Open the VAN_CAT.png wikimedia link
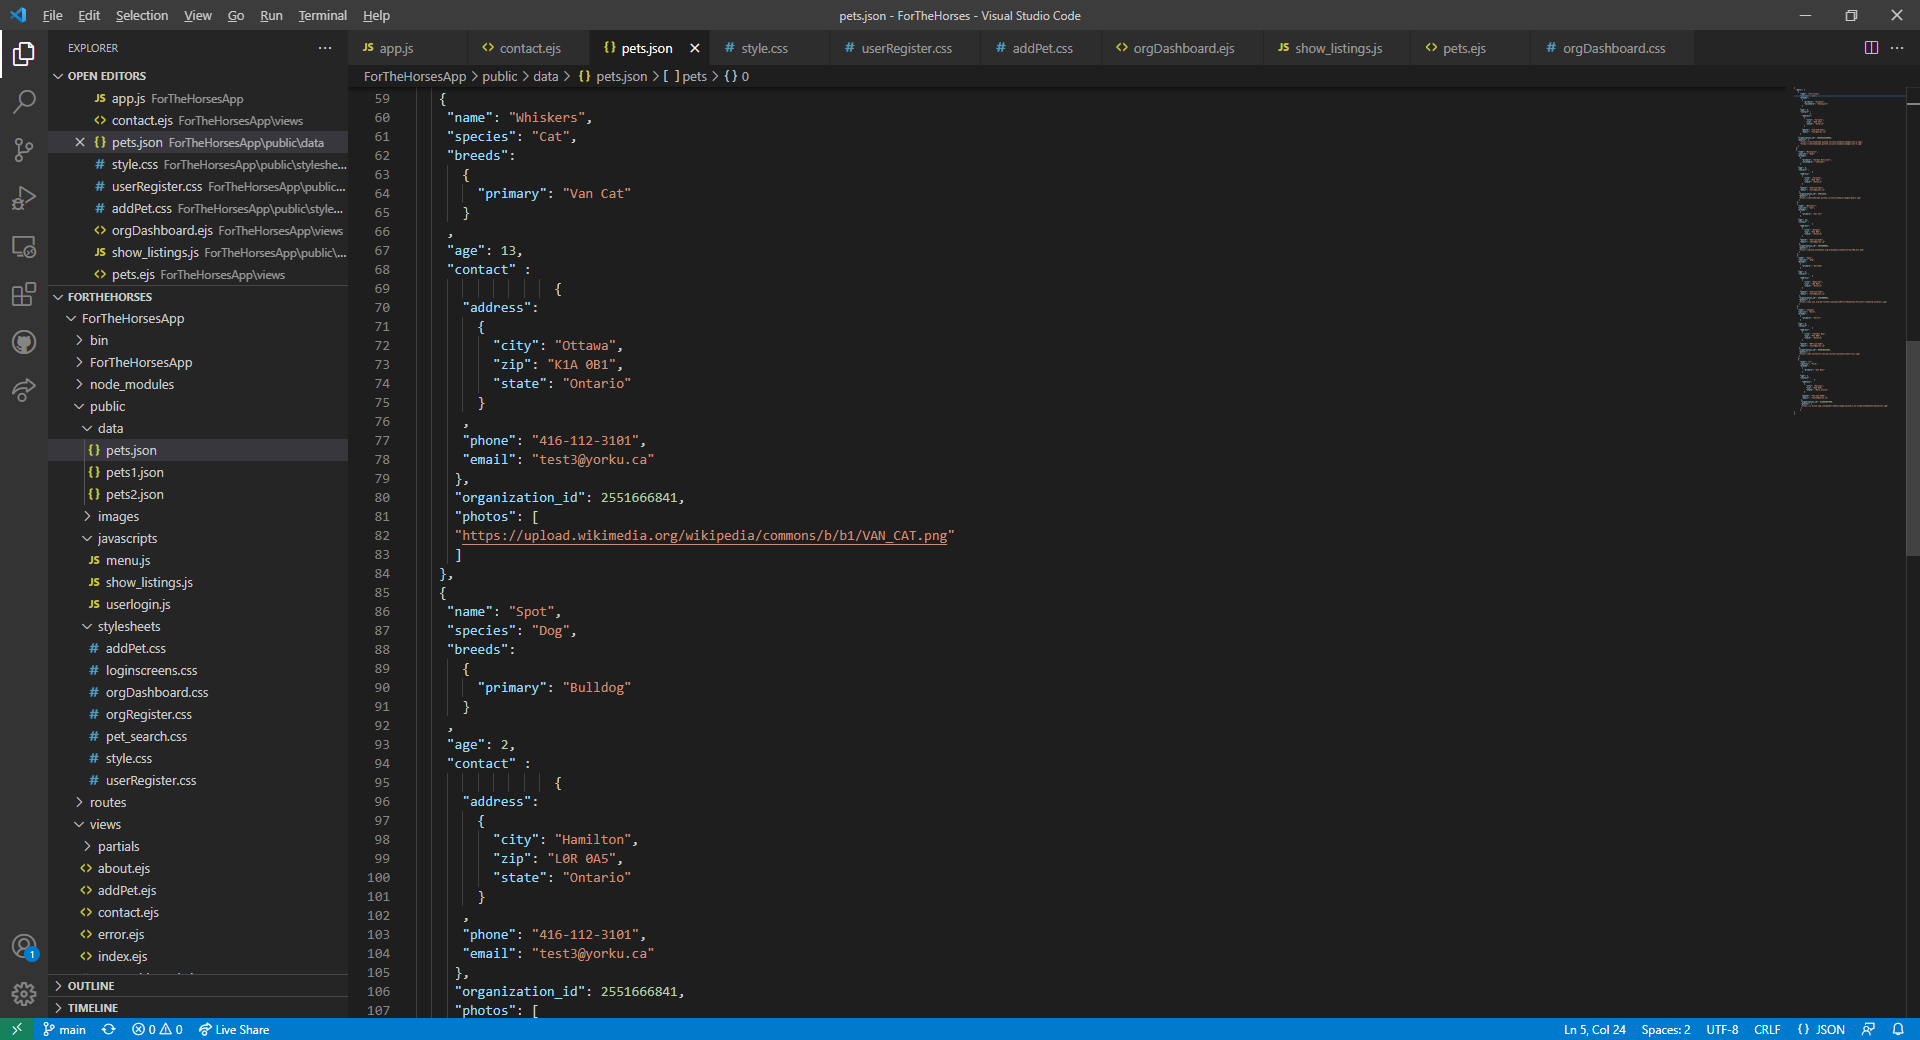 tap(704, 536)
